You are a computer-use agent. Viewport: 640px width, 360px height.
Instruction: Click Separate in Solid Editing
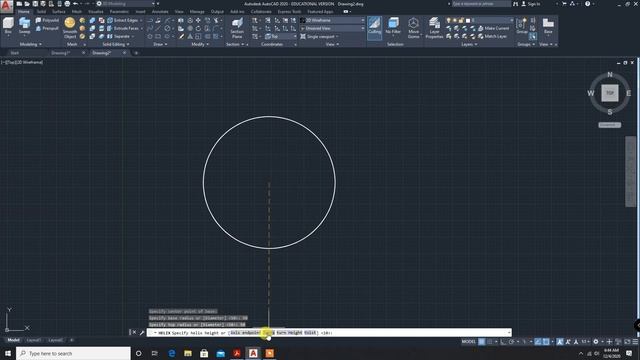click(x=118, y=36)
